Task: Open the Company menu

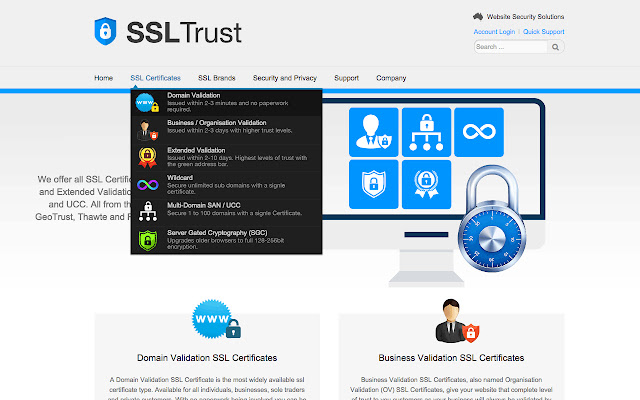Action: pyautogui.click(x=391, y=78)
